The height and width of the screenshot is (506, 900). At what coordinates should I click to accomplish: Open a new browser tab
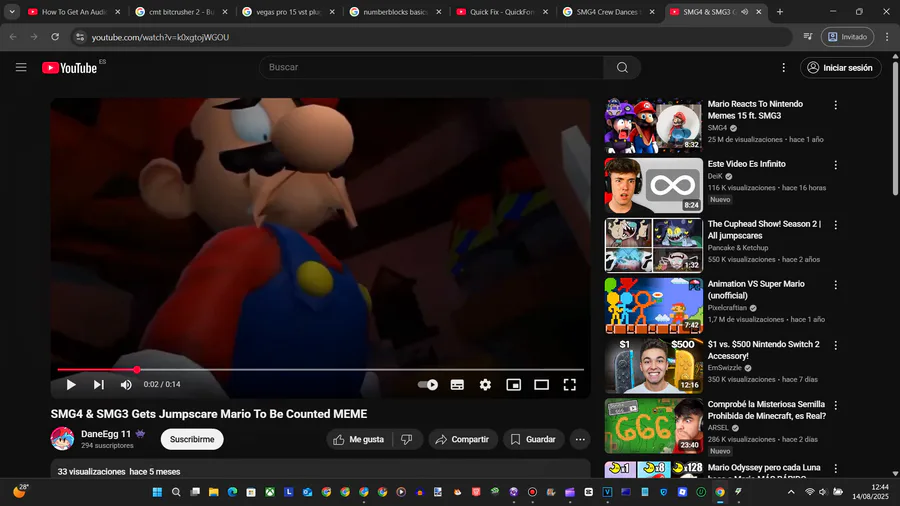[779, 11]
